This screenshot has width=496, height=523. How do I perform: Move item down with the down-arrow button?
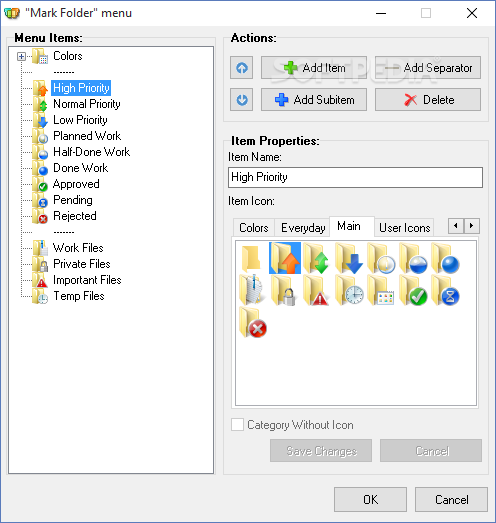pyautogui.click(x=241, y=99)
